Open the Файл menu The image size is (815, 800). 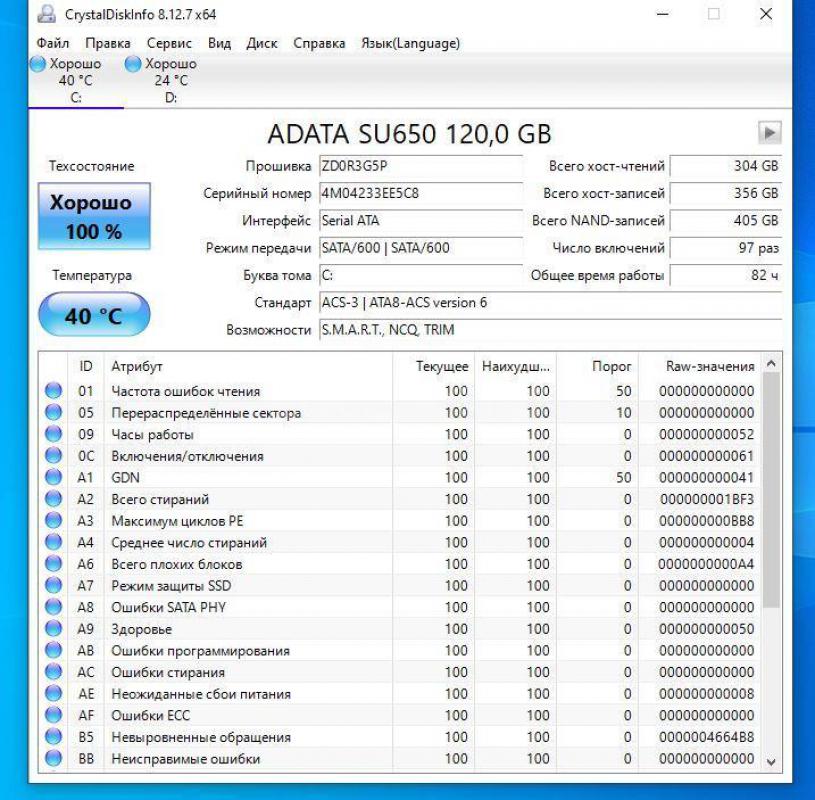[x=53, y=43]
